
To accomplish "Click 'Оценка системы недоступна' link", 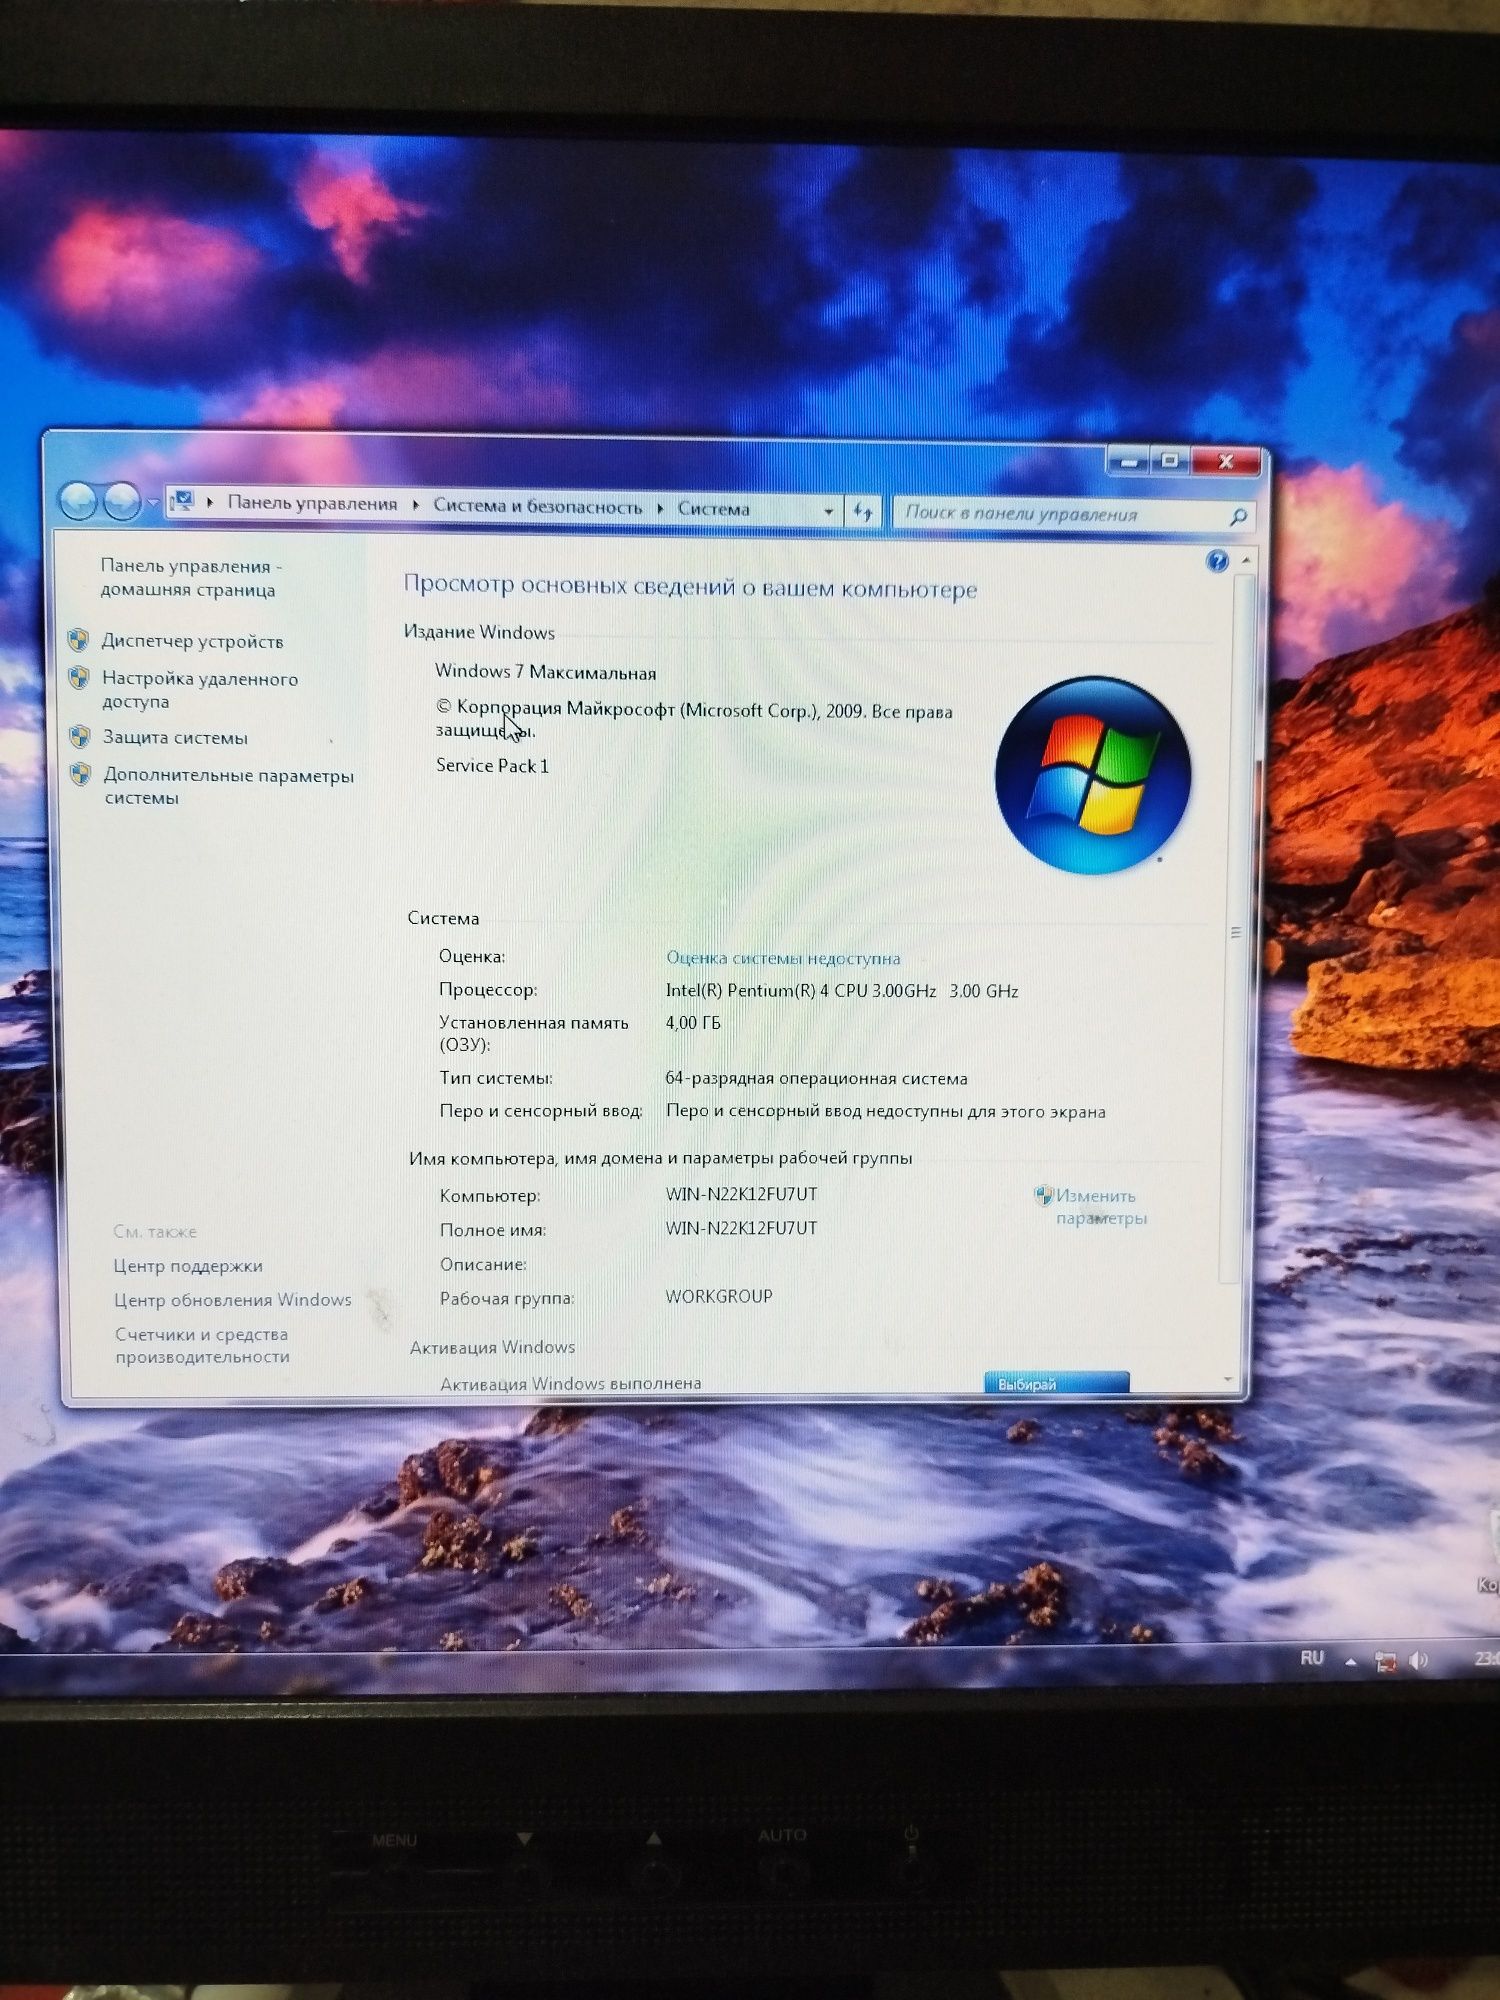I will click(x=783, y=958).
